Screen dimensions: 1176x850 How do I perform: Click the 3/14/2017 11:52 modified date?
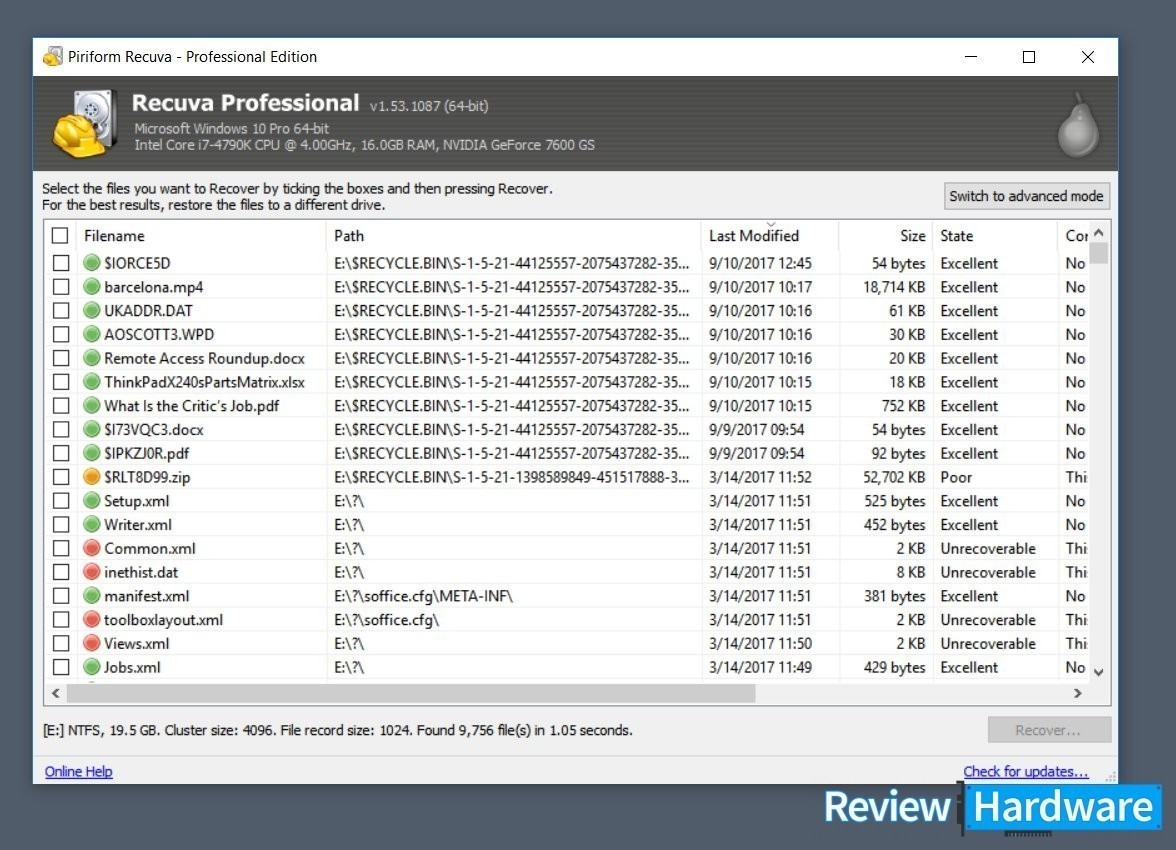[x=760, y=477]
